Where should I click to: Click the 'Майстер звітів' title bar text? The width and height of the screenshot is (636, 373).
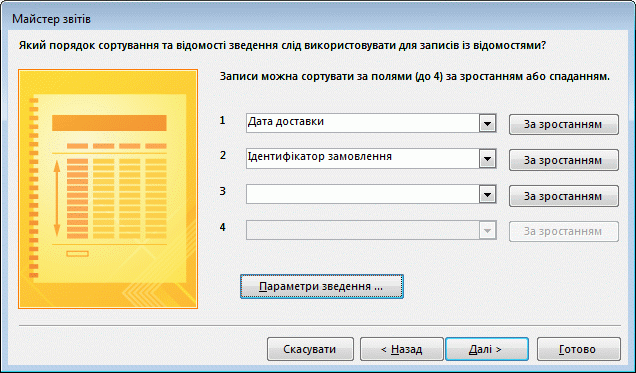click(x=52, y=19)
